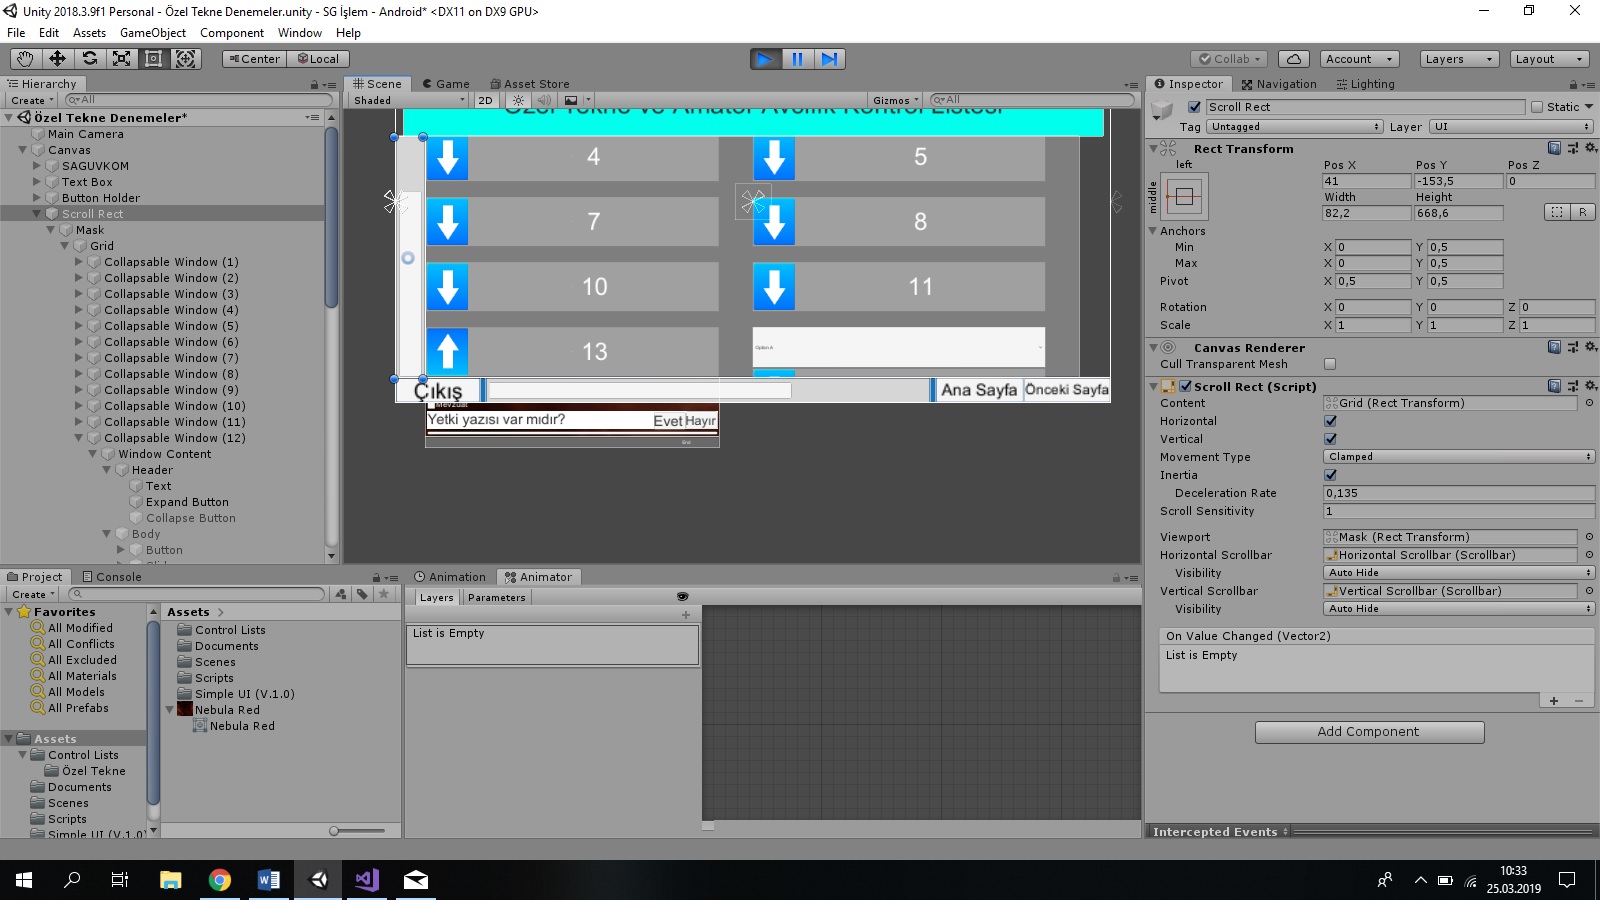1600x900 pixels.
Task: Select the combined Transform tool
Action: pyautogui.click(x=185, y=59)
